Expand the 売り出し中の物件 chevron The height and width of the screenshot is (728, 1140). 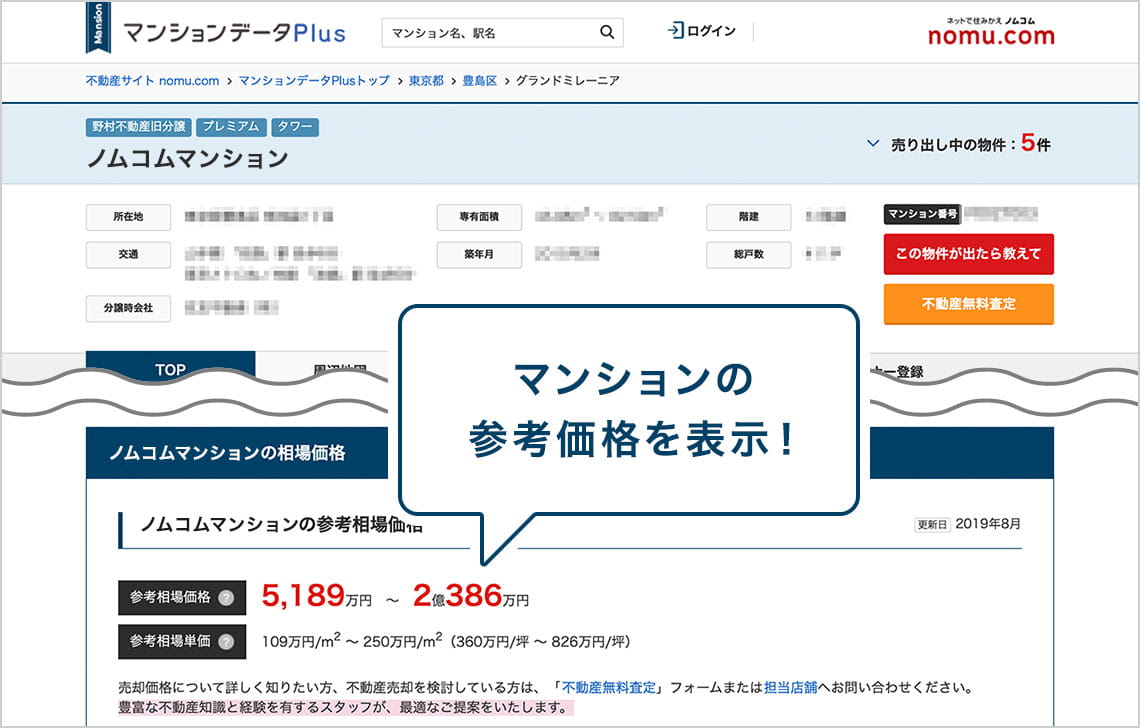point(873,144)
